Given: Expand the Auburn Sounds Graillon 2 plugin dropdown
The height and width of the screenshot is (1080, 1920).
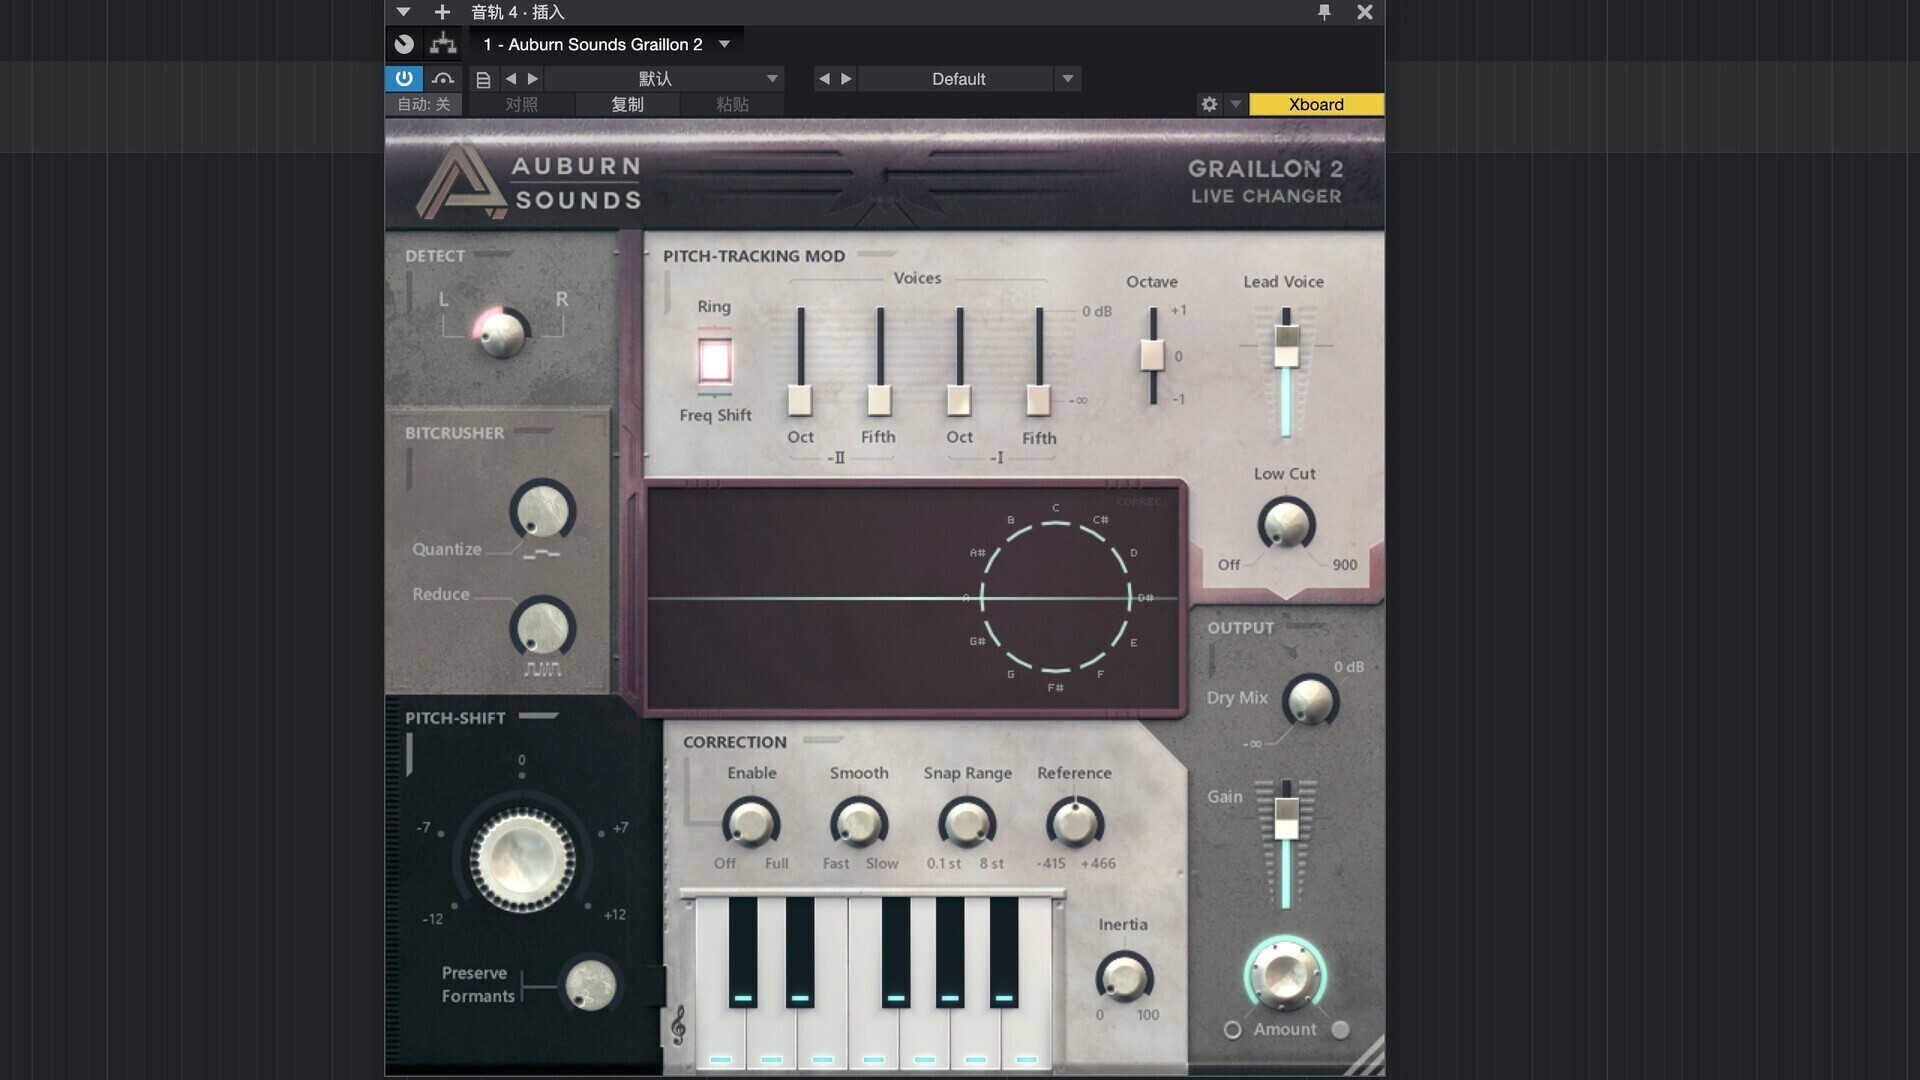Looking at the screenshot, I should pos(724,44).
